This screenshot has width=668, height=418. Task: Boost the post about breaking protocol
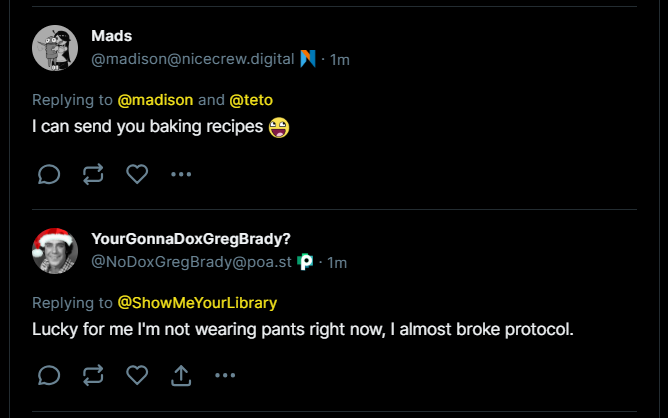click(93, 375)
